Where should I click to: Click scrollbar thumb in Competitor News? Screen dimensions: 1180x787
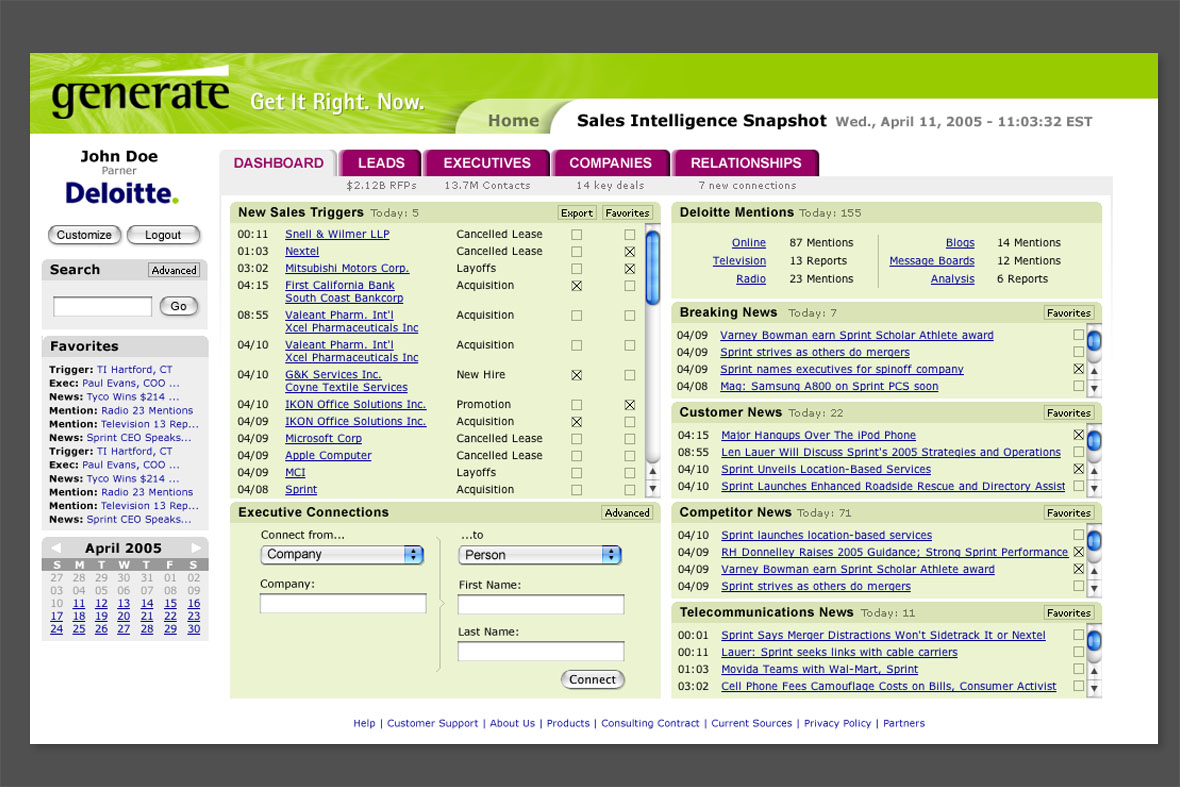click(x=1094, y=540)
